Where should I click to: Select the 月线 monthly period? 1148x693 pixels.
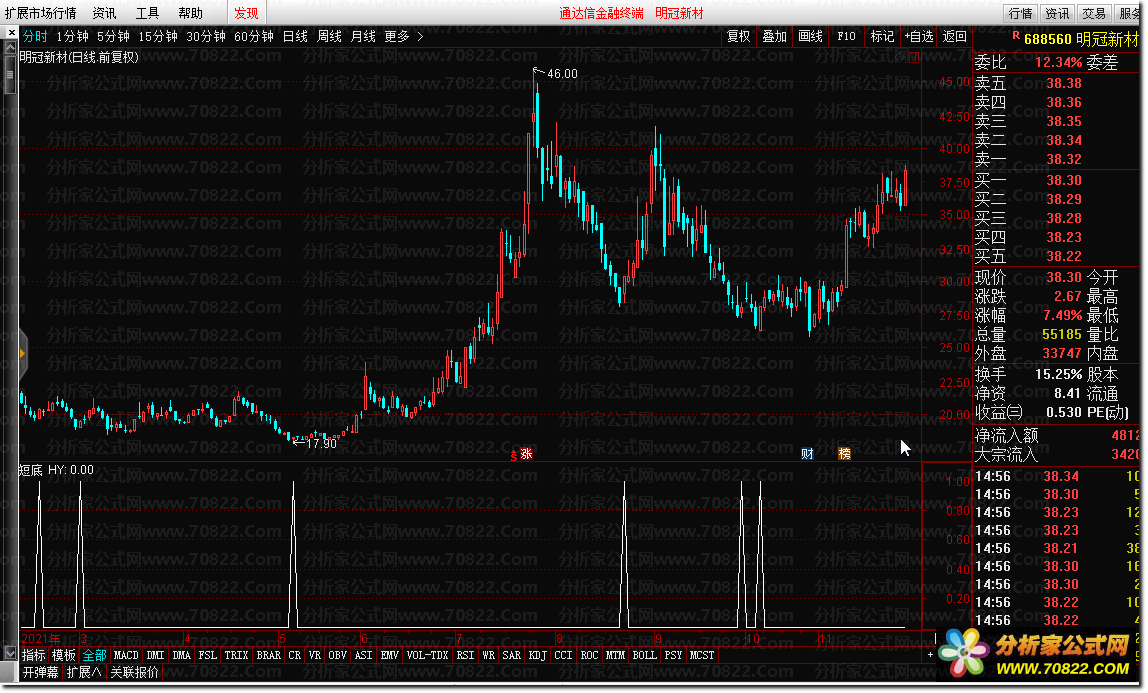[363, 37]
